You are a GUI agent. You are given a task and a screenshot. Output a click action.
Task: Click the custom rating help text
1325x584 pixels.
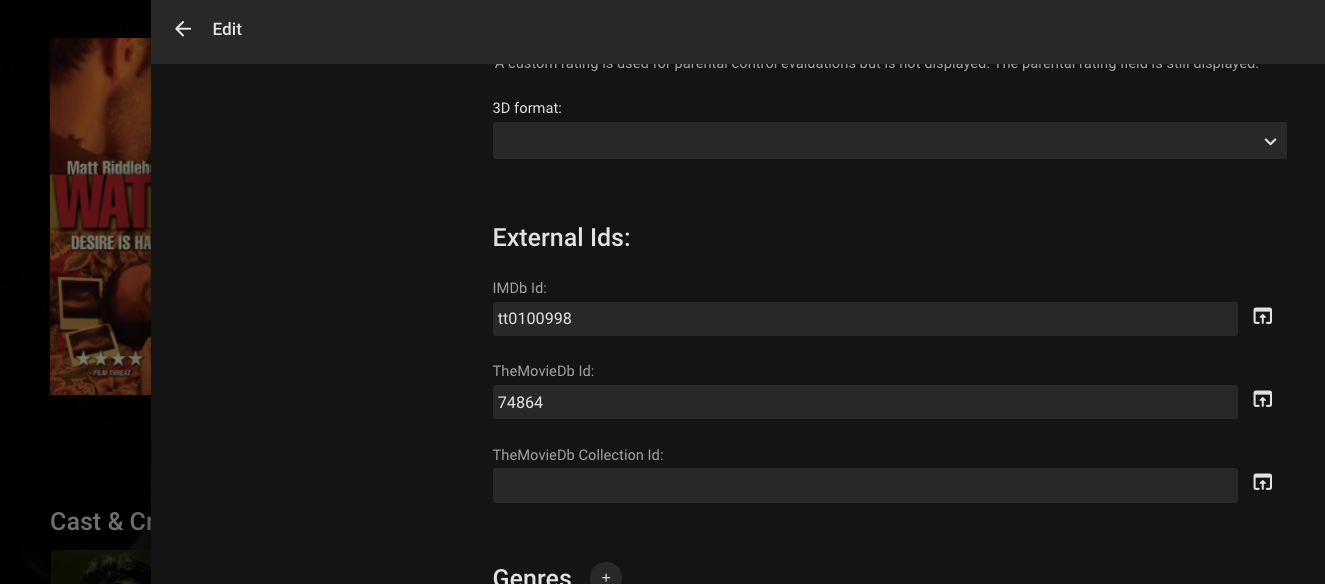(x=876, y=66)
